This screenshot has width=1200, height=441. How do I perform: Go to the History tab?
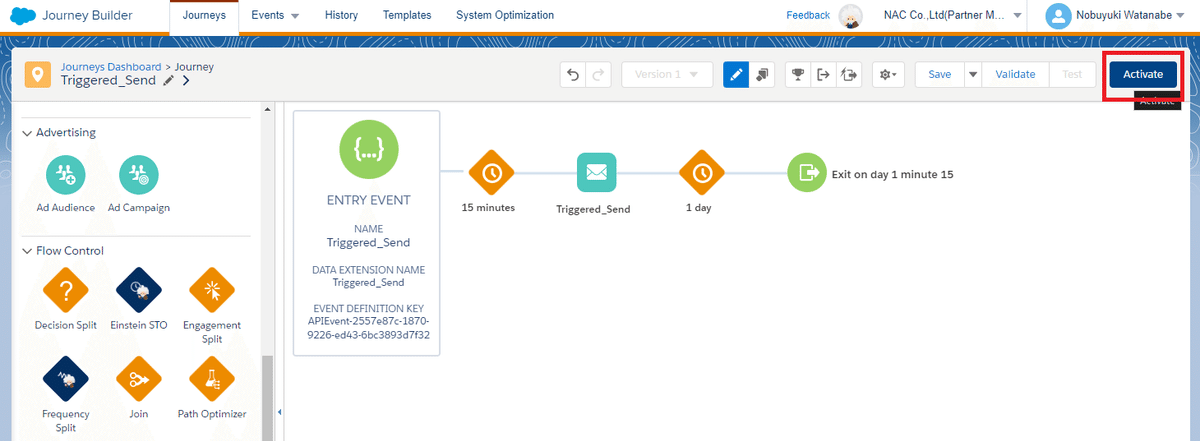click(342, 16)
